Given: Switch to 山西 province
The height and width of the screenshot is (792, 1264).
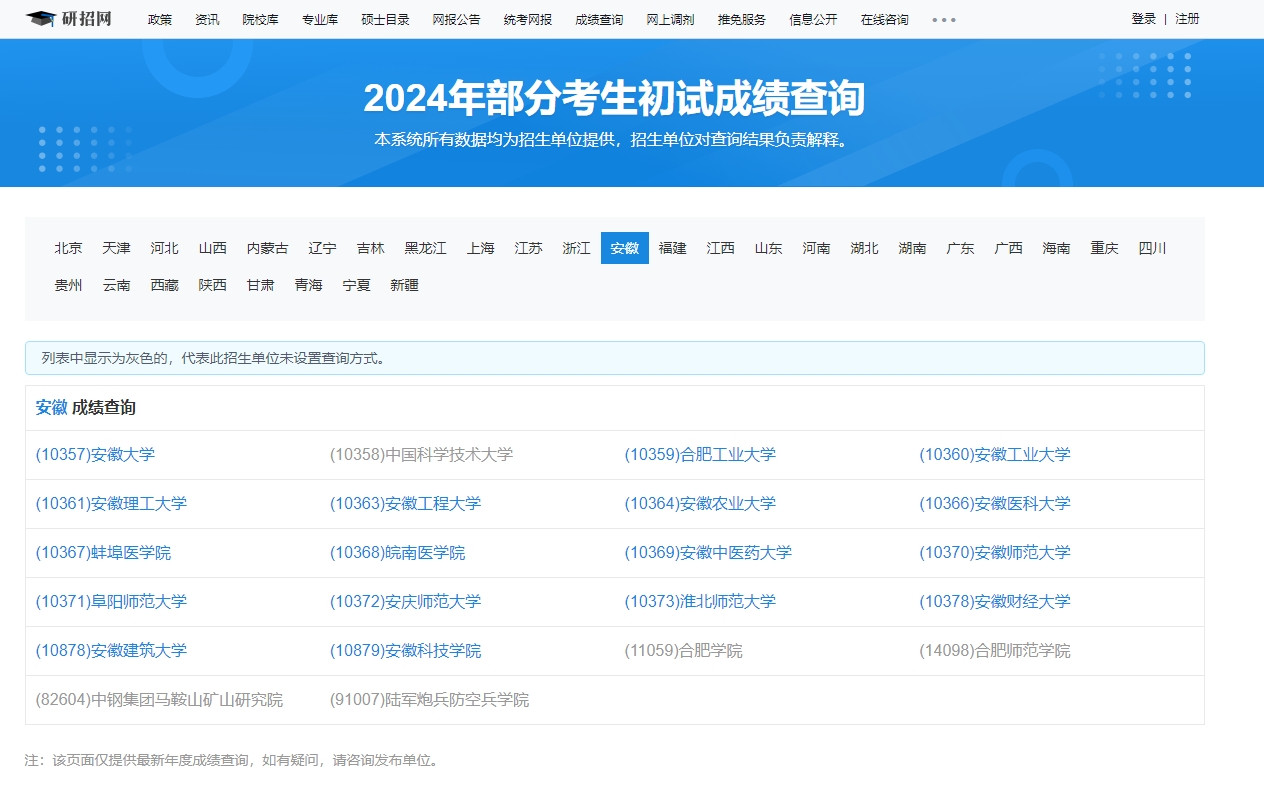Looking at the screenshot, I should [x=213, y=248].
